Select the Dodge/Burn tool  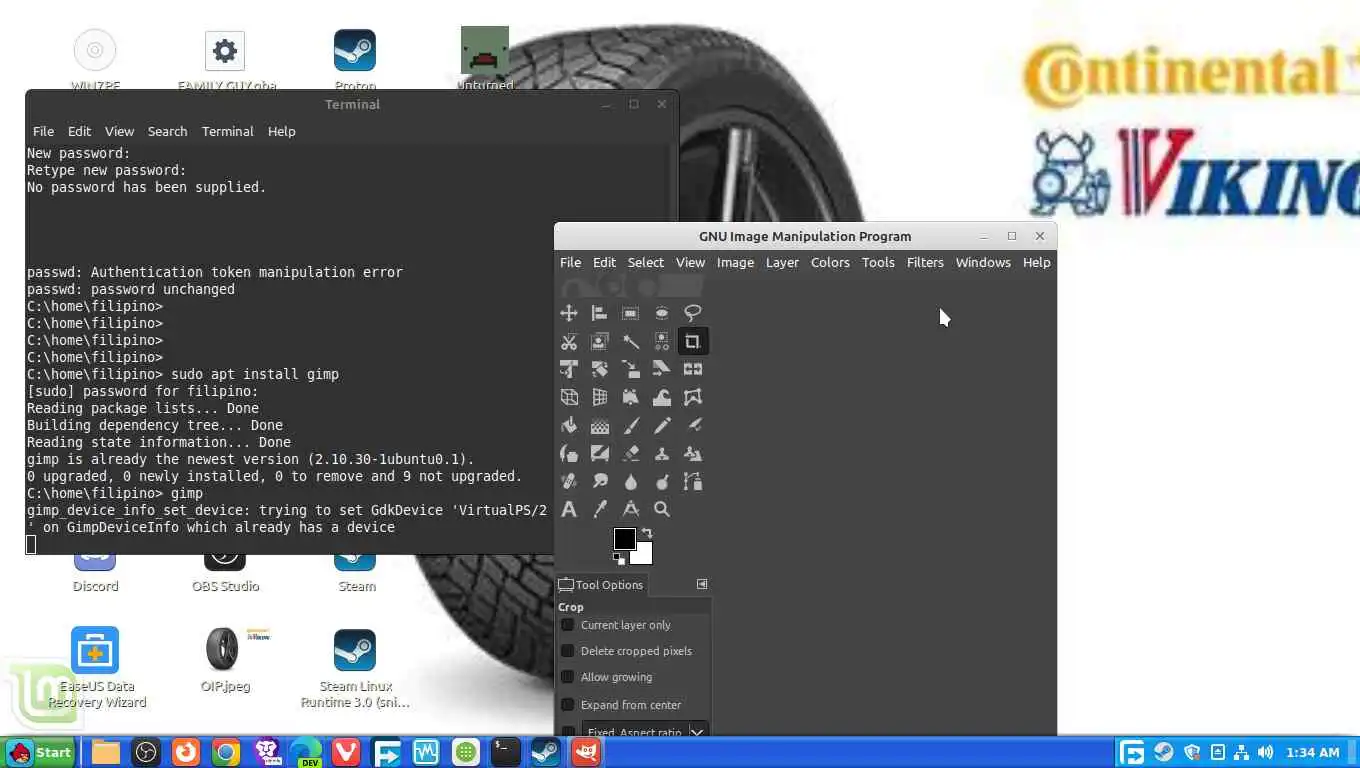click(x=662, y=481)
